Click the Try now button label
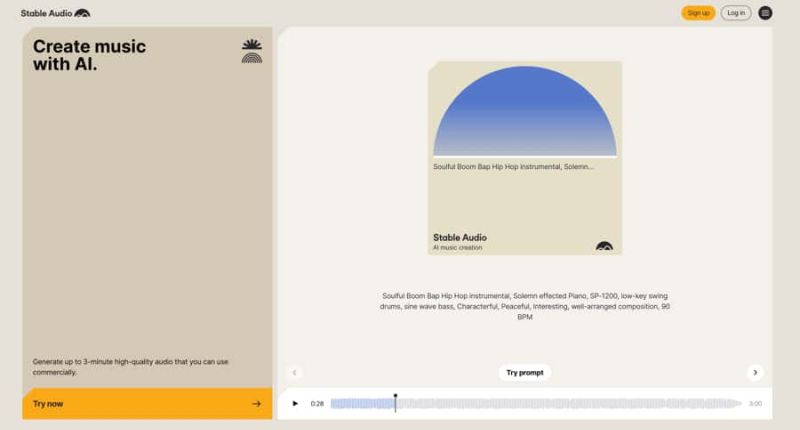This screenshot has width=800, height=430. tap(48, 404)
